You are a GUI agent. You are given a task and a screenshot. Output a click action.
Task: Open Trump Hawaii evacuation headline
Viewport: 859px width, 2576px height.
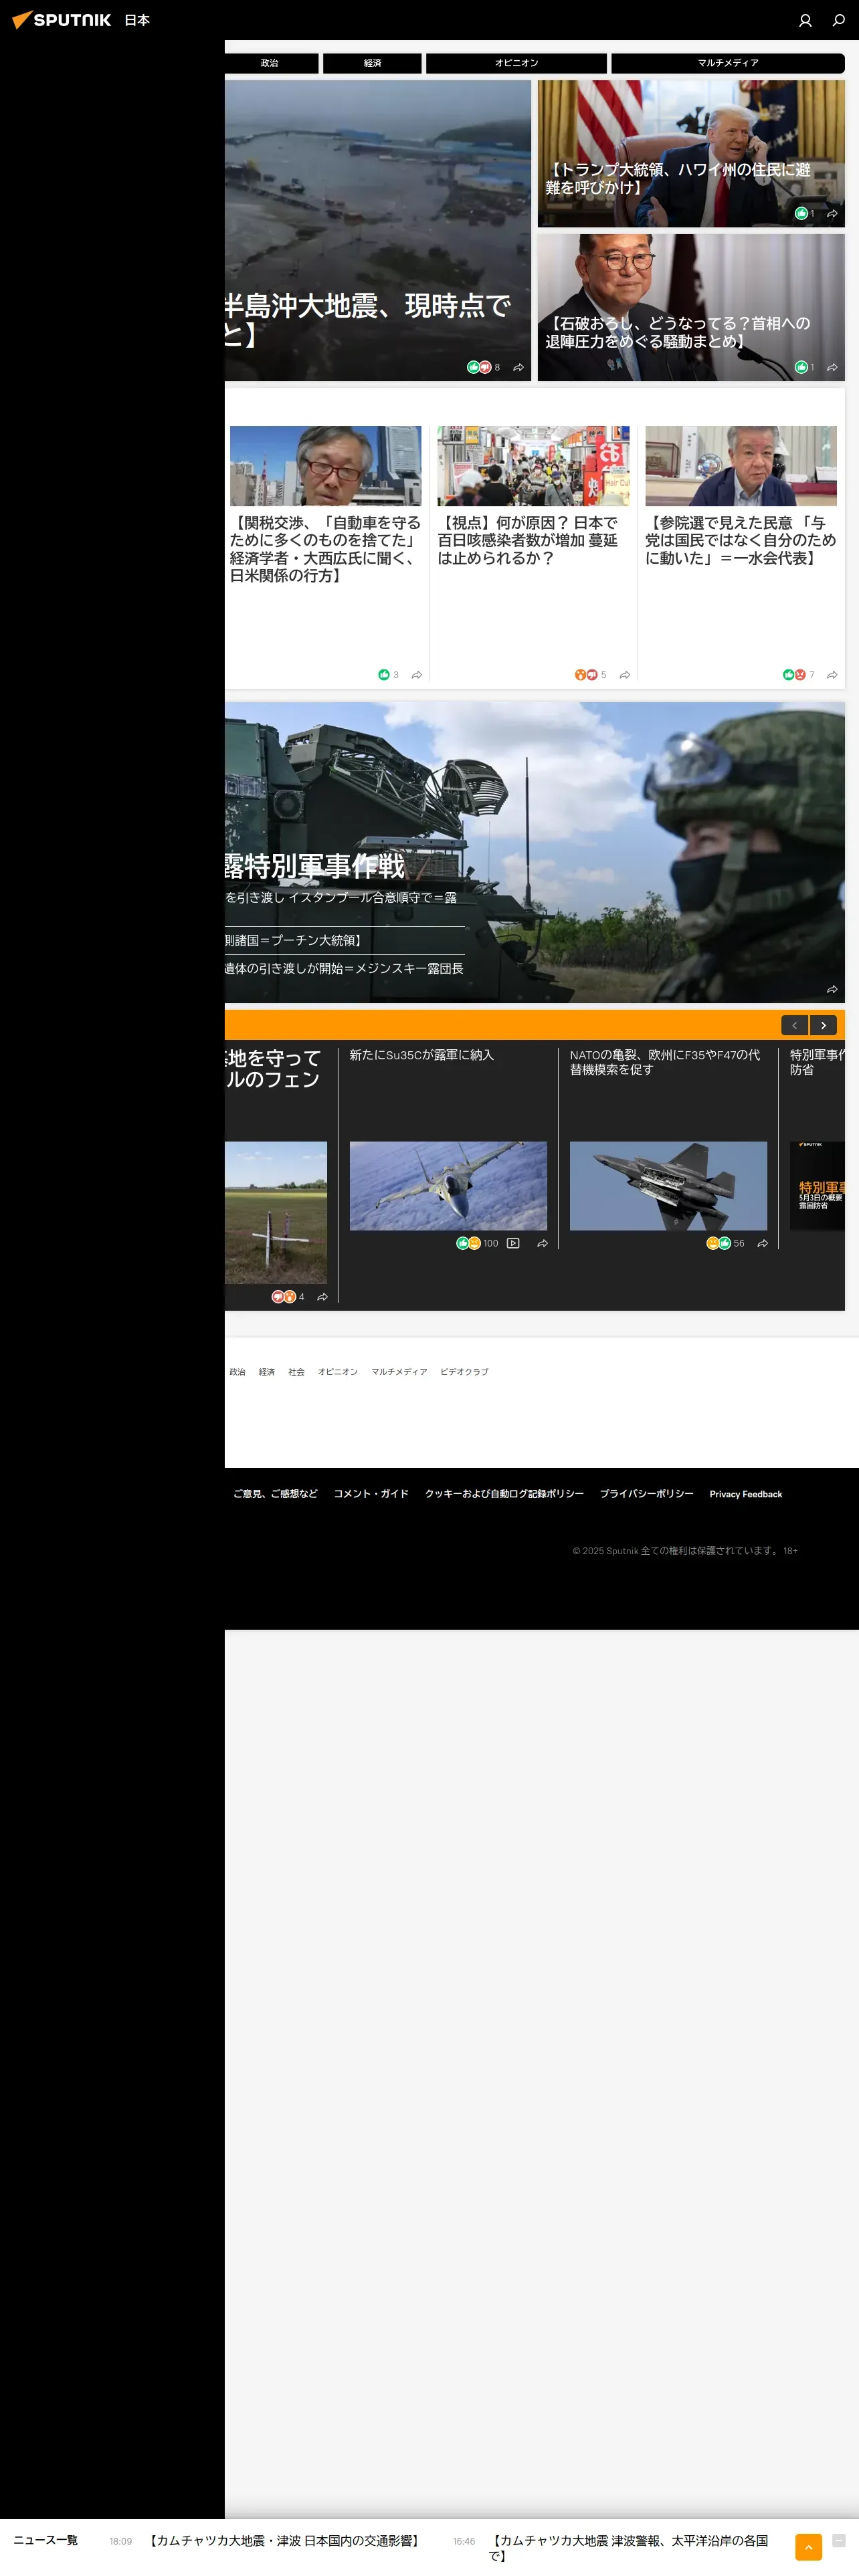pos(678,178)
